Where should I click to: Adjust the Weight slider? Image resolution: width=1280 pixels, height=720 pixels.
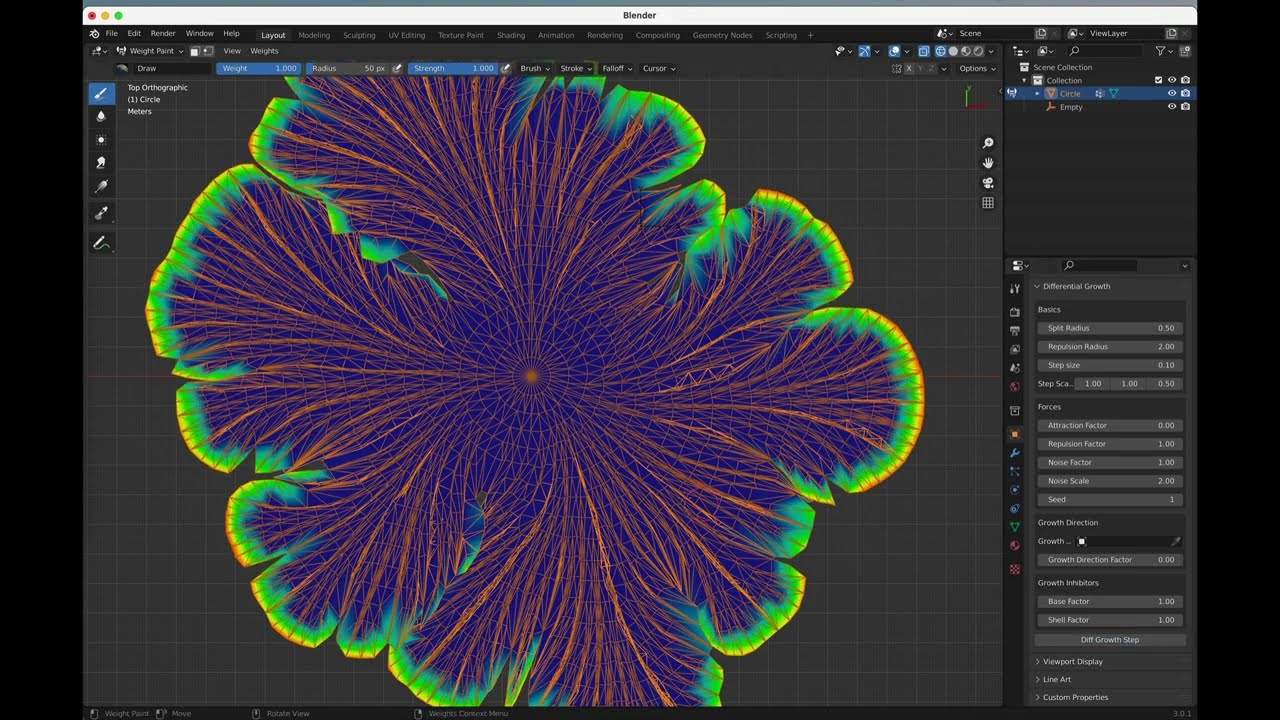(258, 68)
